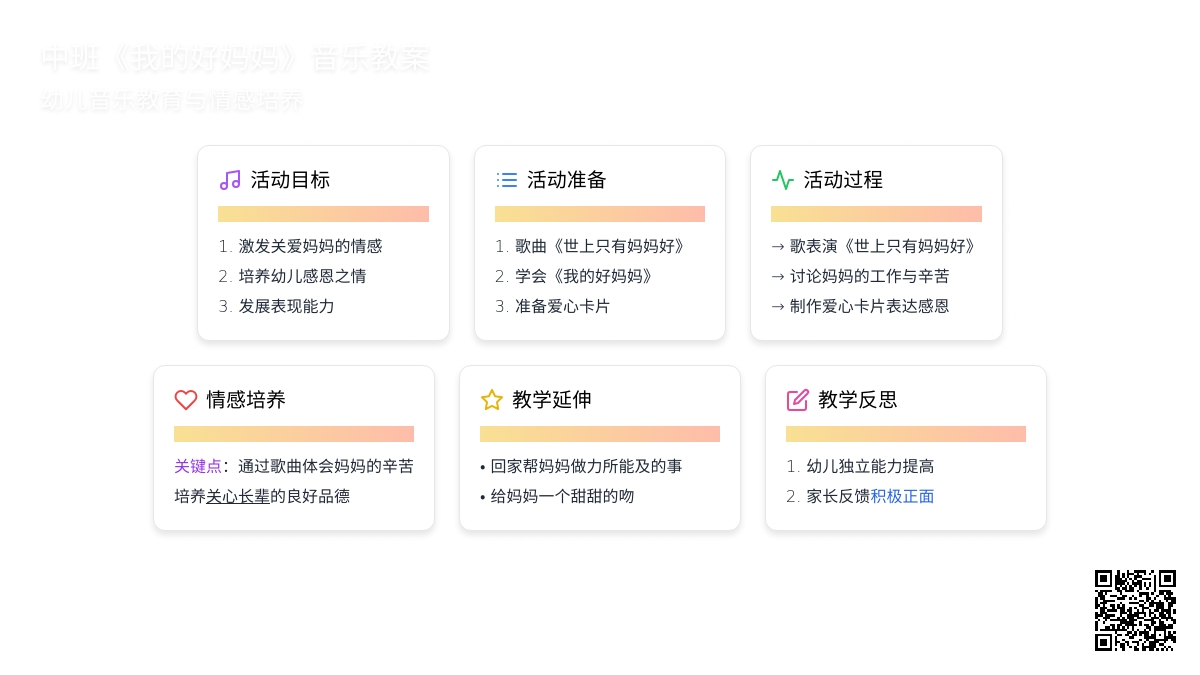
Task: Click list item 激发关爱妈妈的情感
Action: 310,246
